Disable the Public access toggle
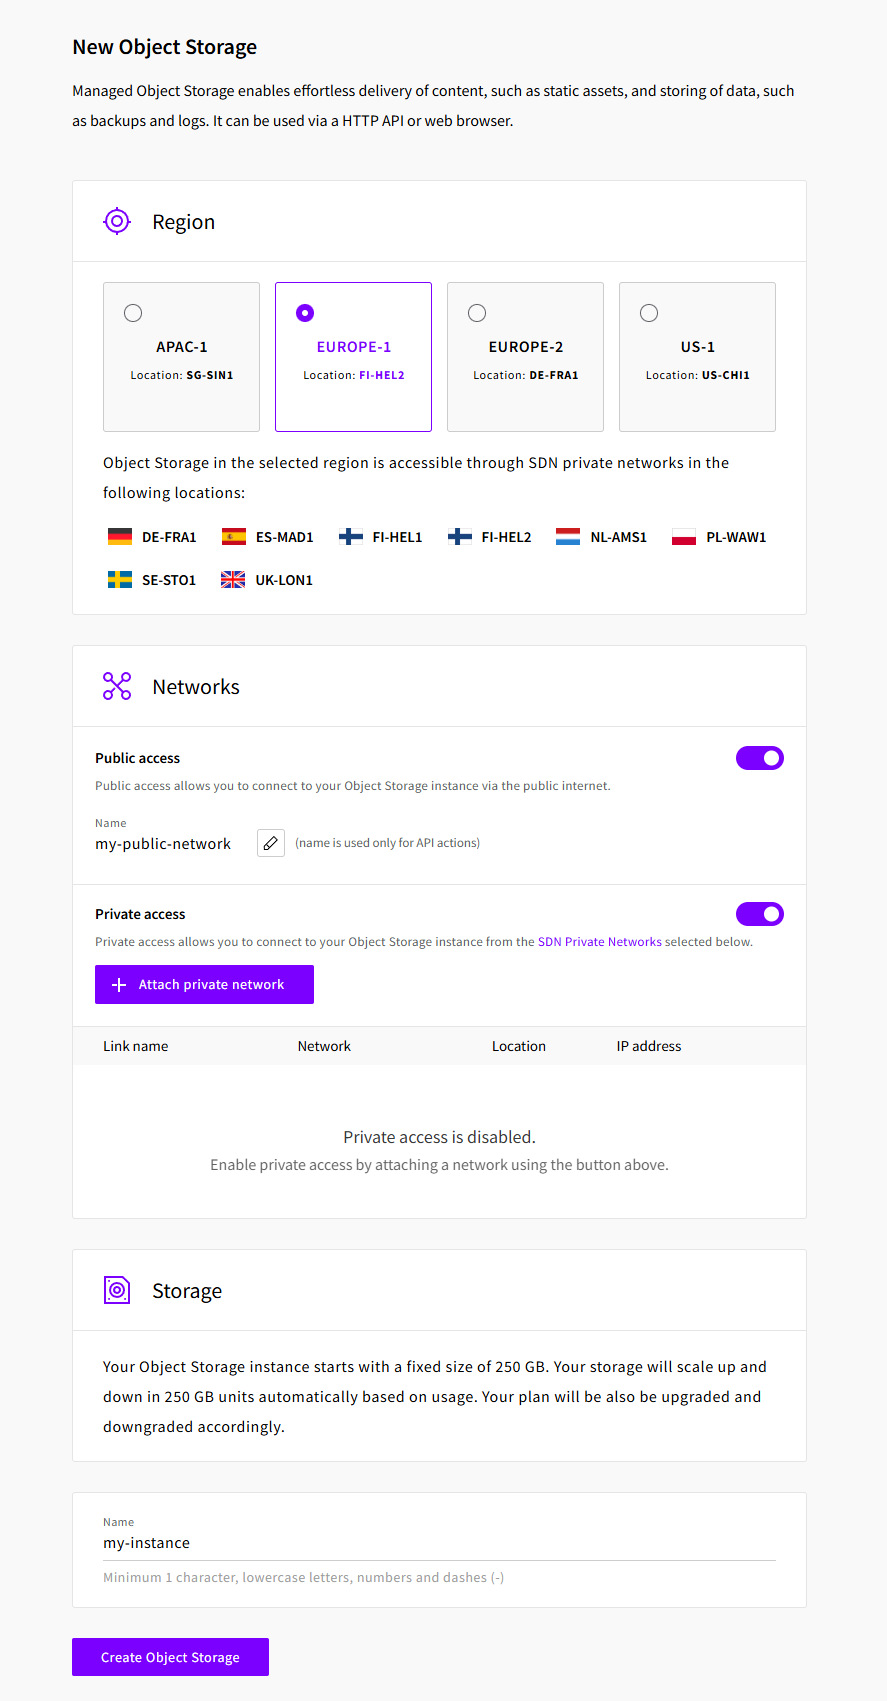887x1701 pixels. [759, 757]
